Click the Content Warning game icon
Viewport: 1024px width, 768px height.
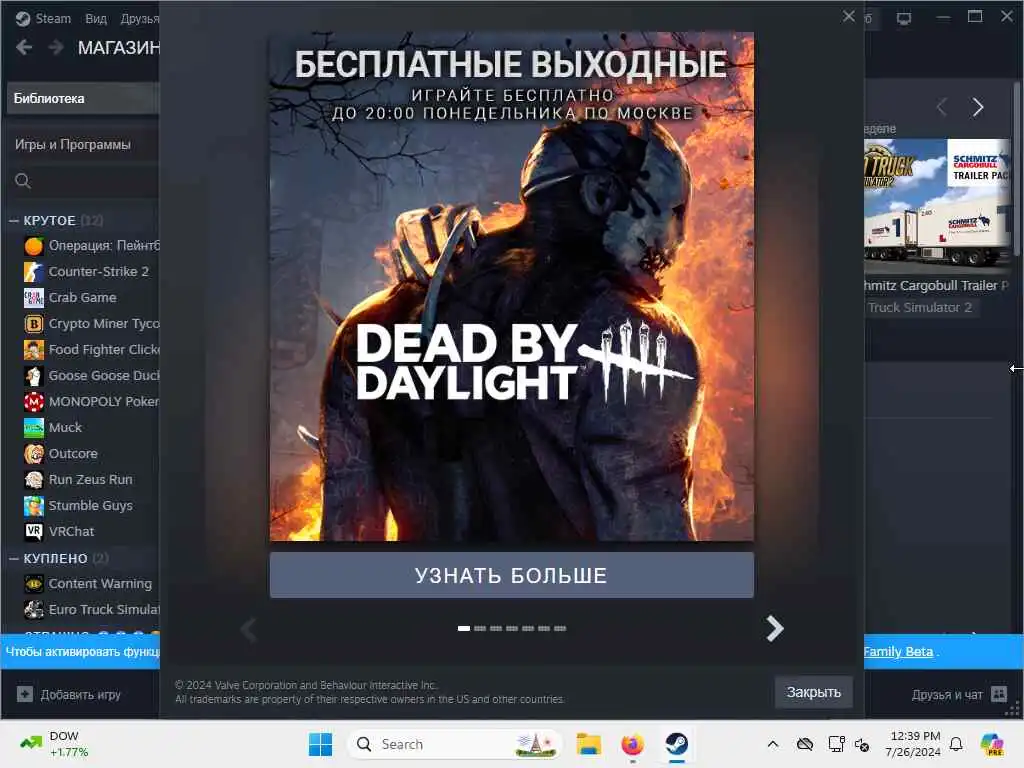[x=34, y=583]
